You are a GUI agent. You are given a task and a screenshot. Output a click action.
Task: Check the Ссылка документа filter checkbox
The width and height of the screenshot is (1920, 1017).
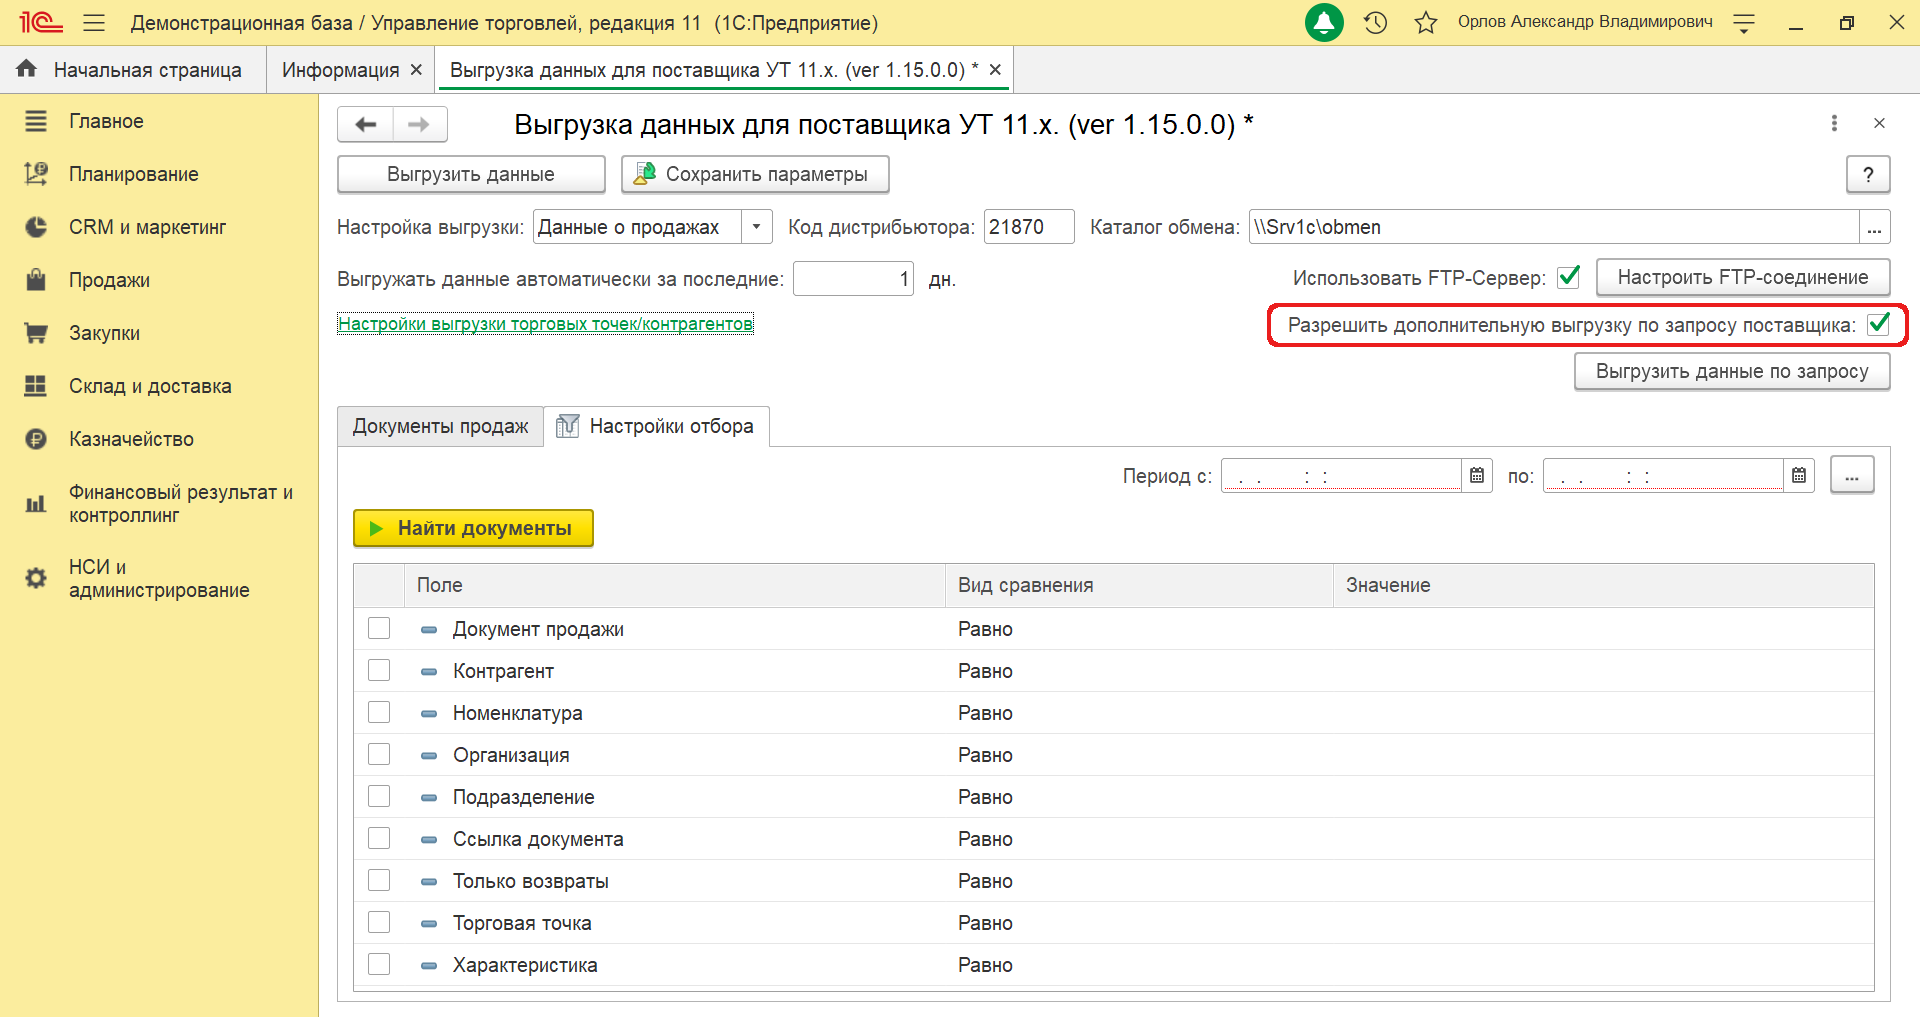pyautogui.click(x=379, y=838)
